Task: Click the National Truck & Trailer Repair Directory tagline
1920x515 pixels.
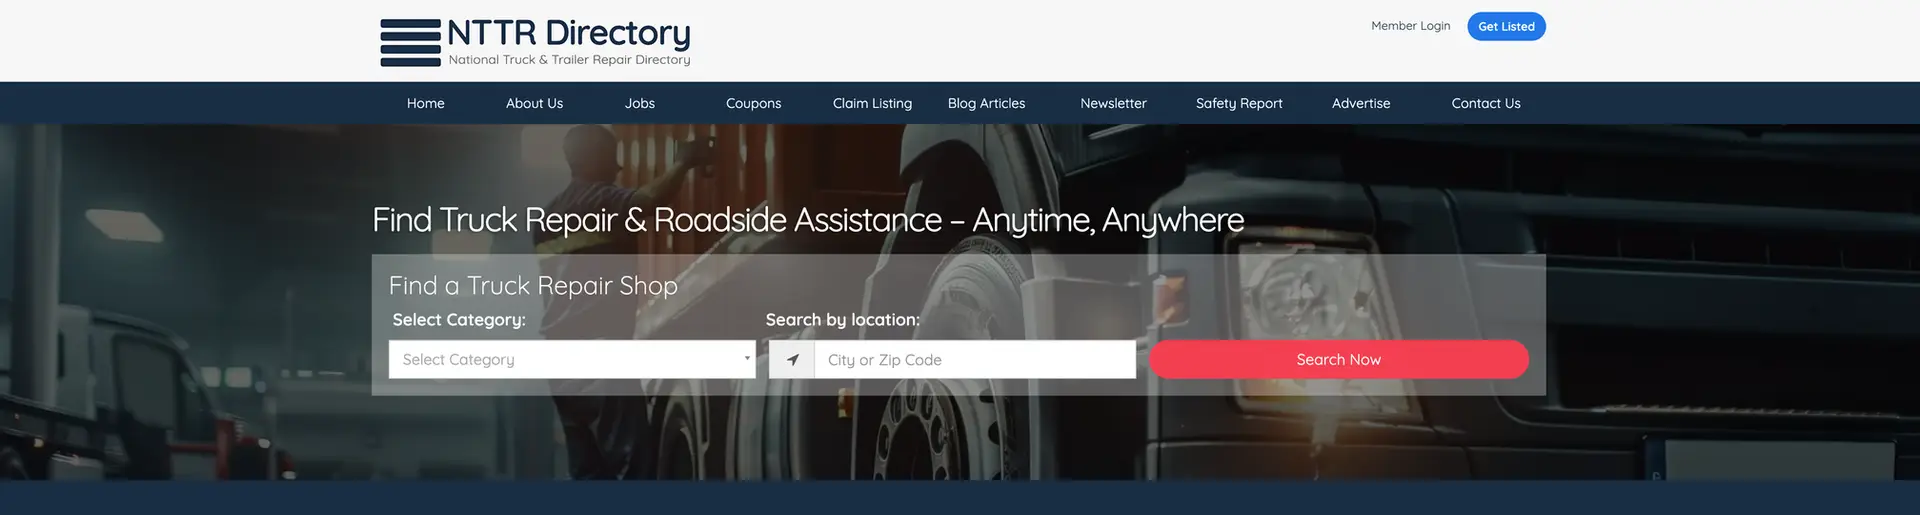Action: (x=569, y=60)
